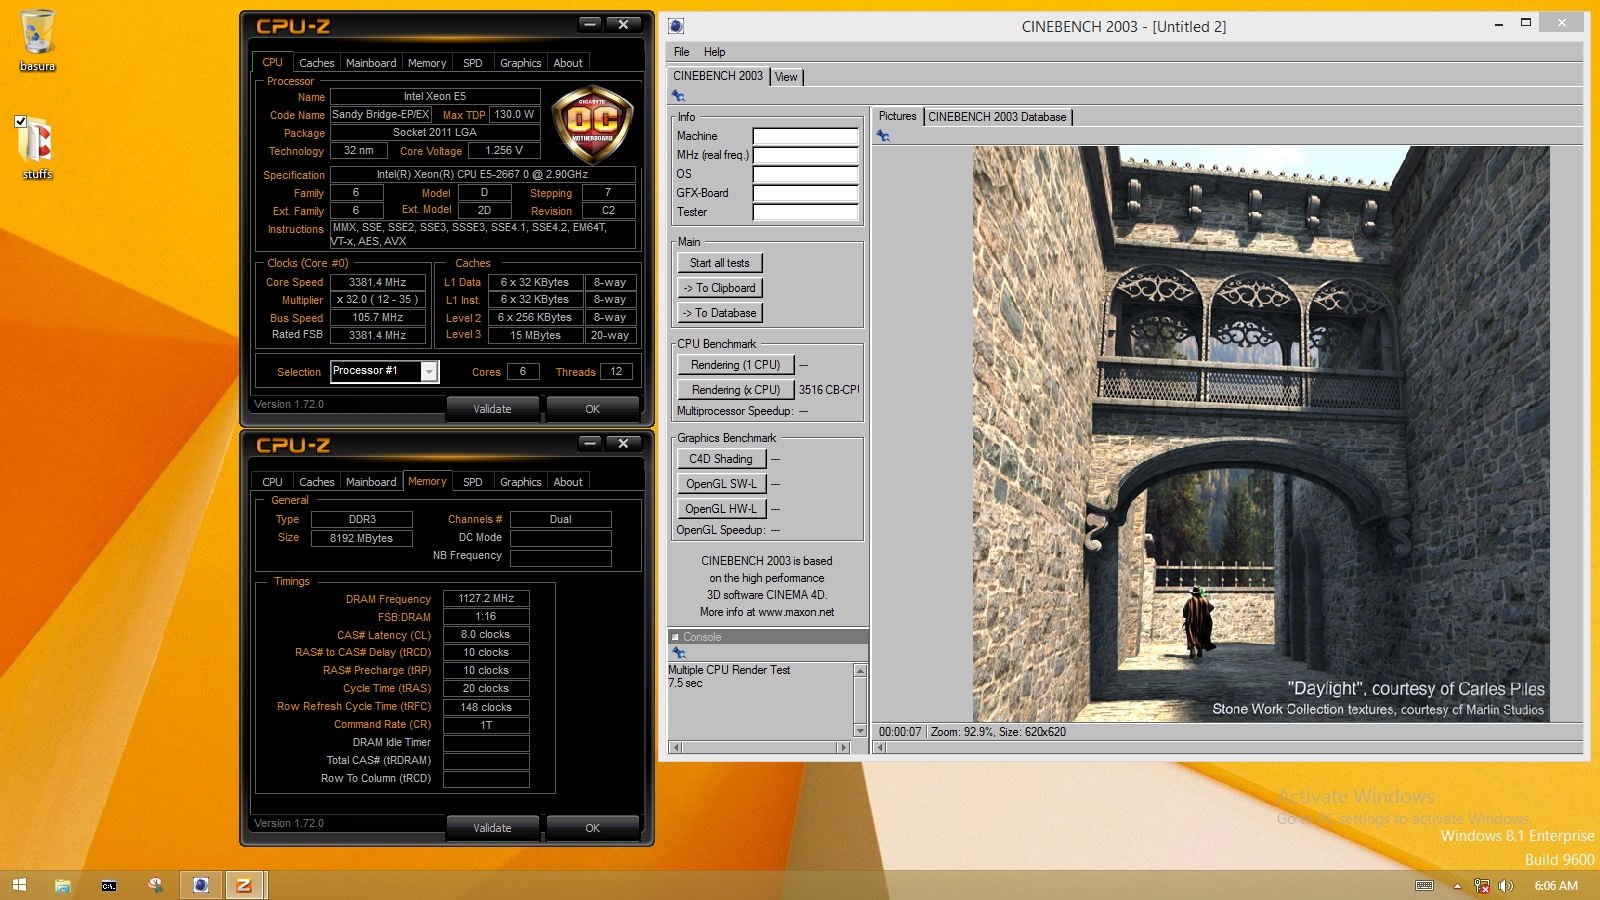The width and height of the screenshot is (1600, 900).
Task: Click the CINEBENCH title bar app icon
Action: click(x=676, y=26)
